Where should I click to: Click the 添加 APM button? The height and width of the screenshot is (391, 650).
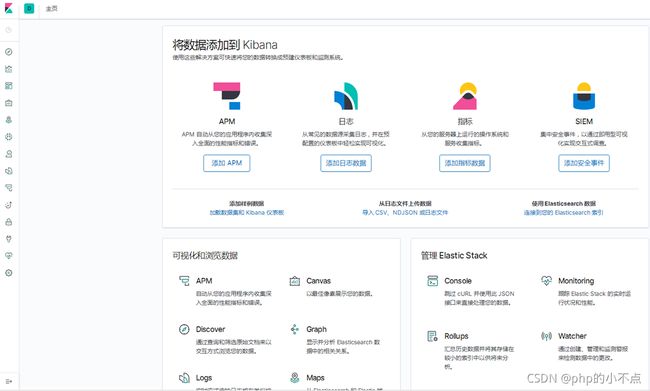point(227,163)
